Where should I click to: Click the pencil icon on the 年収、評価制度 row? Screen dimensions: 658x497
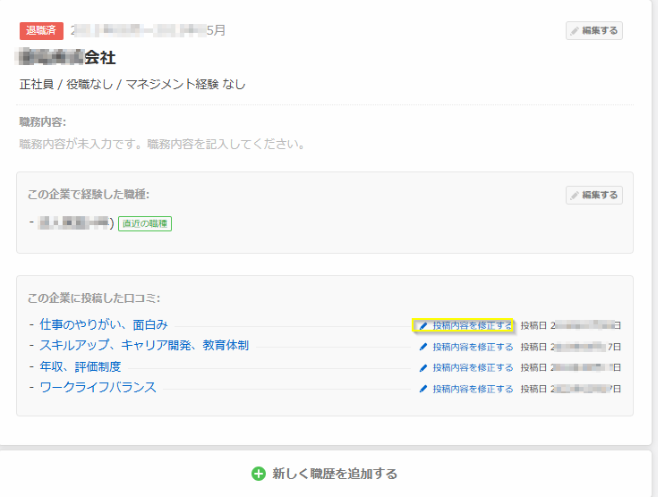point(423,368)
